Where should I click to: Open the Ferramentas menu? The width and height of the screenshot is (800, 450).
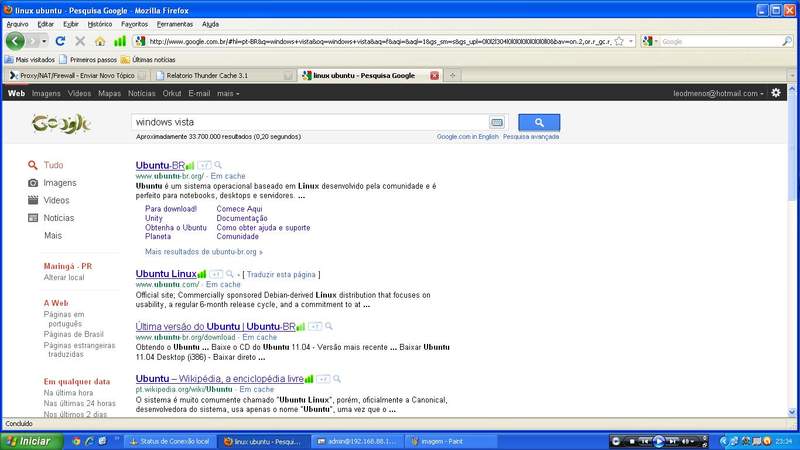[174, 24]
